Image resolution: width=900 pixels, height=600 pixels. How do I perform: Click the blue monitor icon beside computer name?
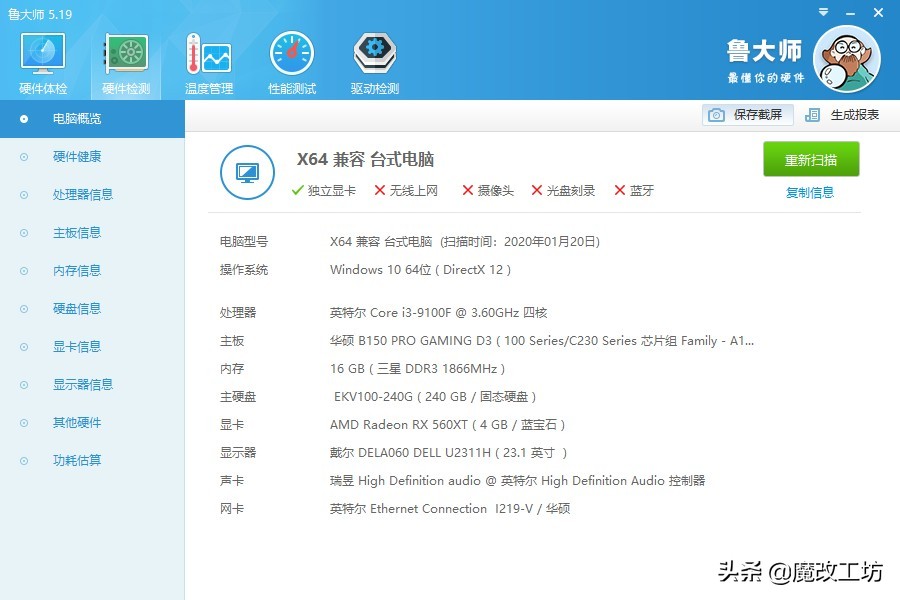247,172
